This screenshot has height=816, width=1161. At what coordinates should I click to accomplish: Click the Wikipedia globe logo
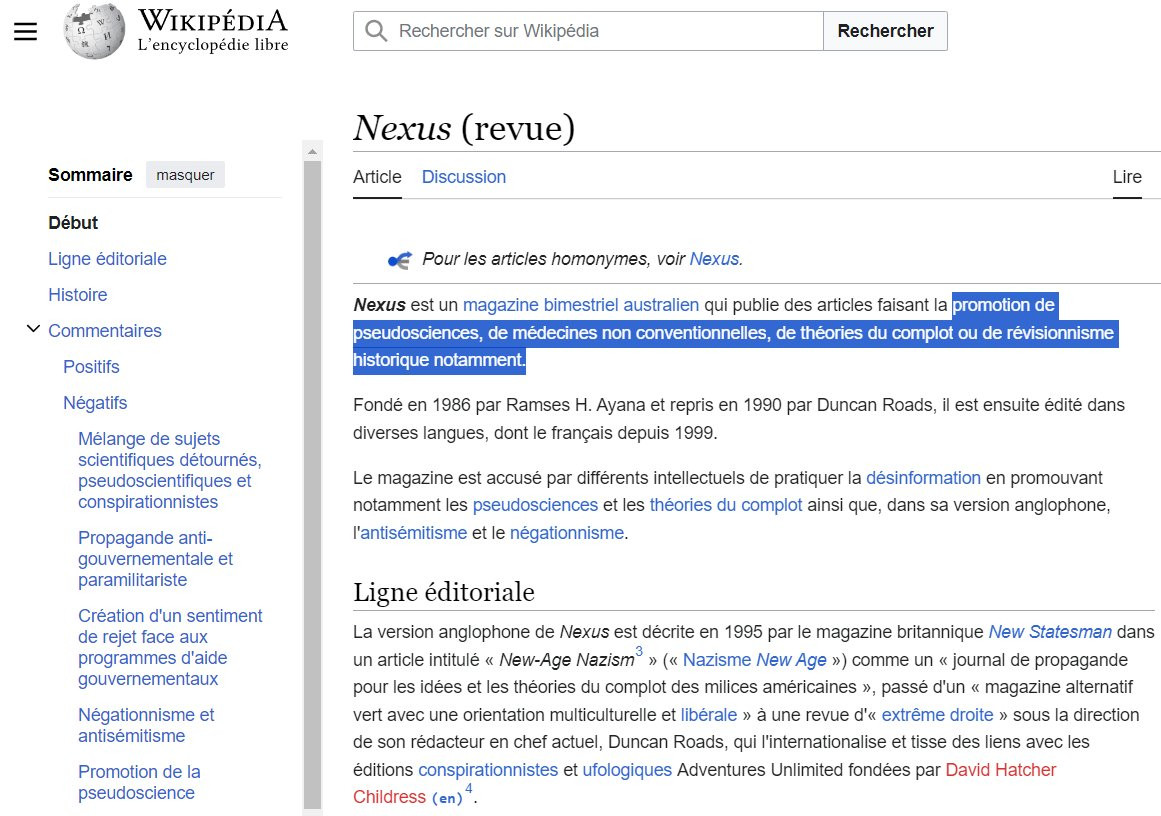pos(94,31)
